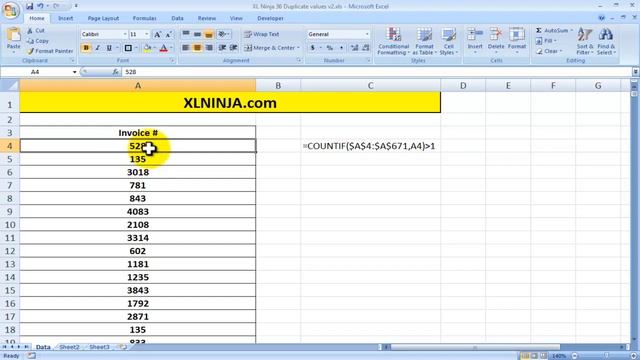Click the Increase Font Size icon
This screenshot has height=360, width=640.
click(157, 34)
